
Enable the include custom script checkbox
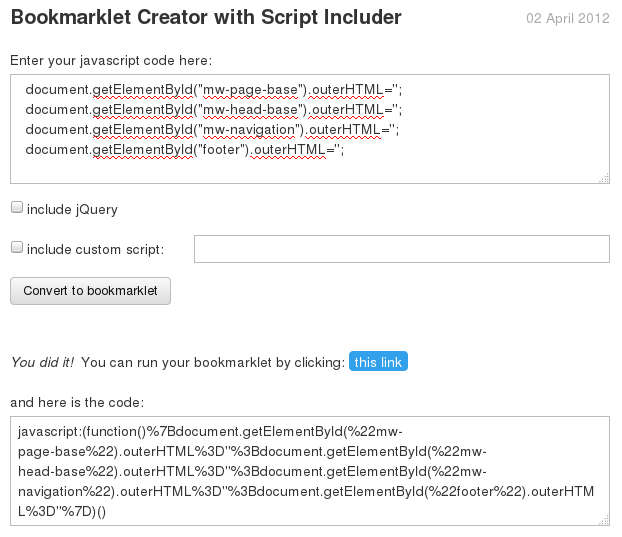17,247
